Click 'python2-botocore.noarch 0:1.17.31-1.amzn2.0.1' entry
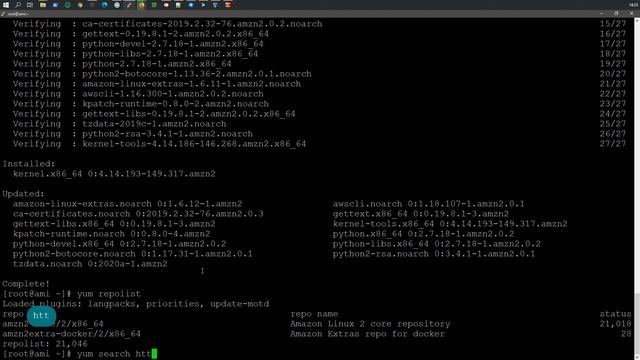The width and height of the screenshot is (640, 360). pos(133,254)
